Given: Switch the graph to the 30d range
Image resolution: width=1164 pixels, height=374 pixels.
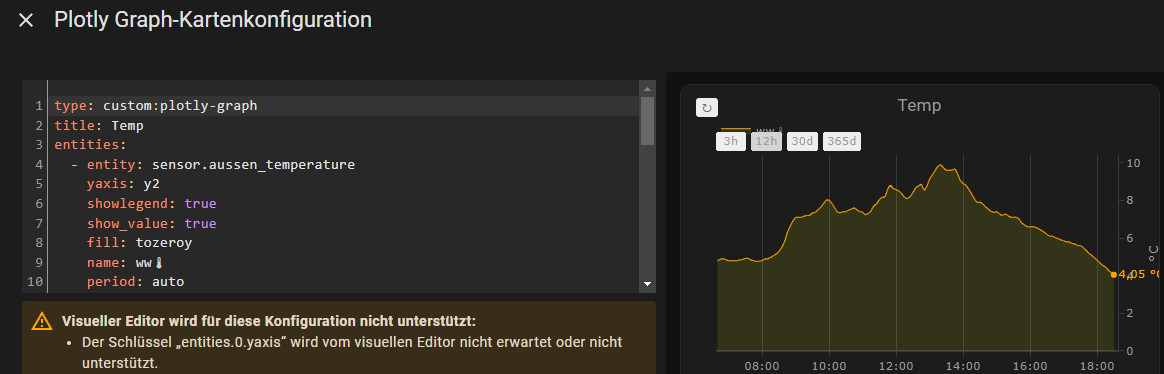Looking at the screenshot, I should click(x=802, y=141).
